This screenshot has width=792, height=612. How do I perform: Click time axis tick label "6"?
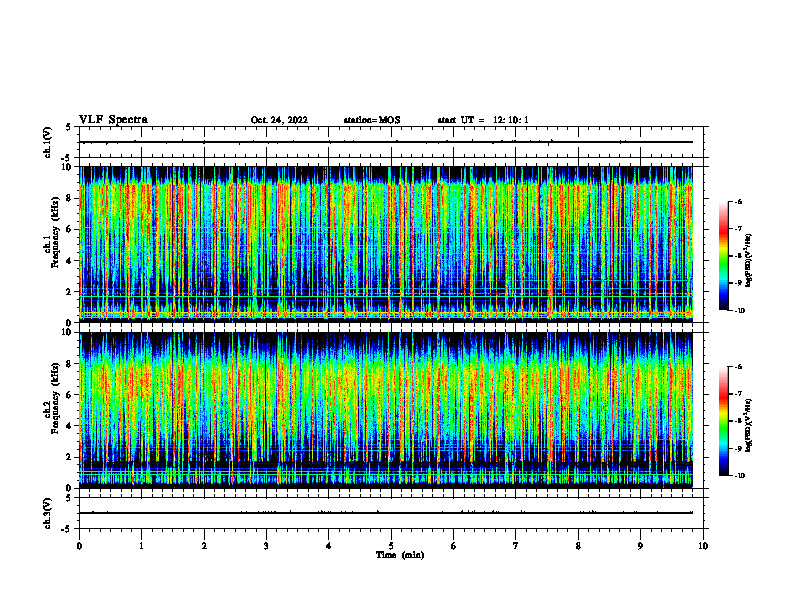click(x=454, y=546)
